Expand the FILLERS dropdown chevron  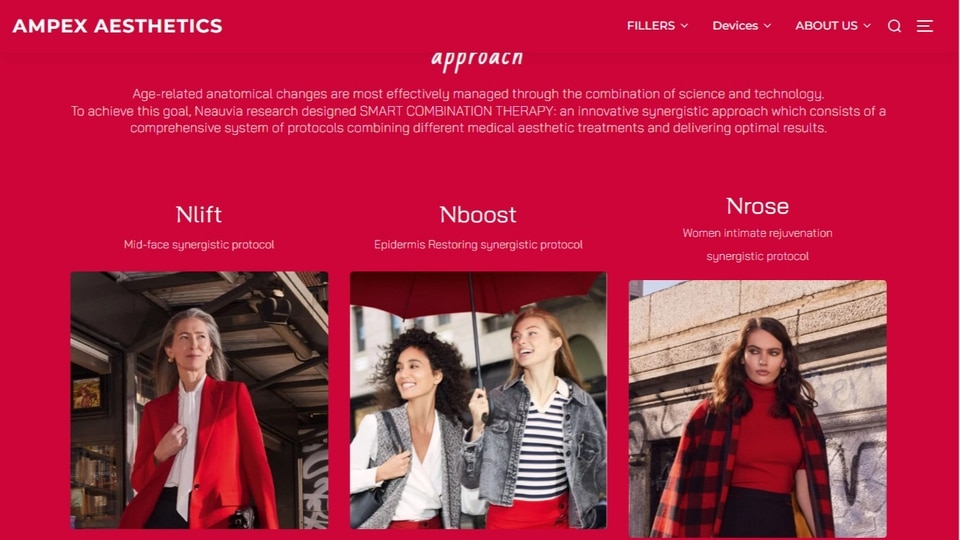click(684, 26)
